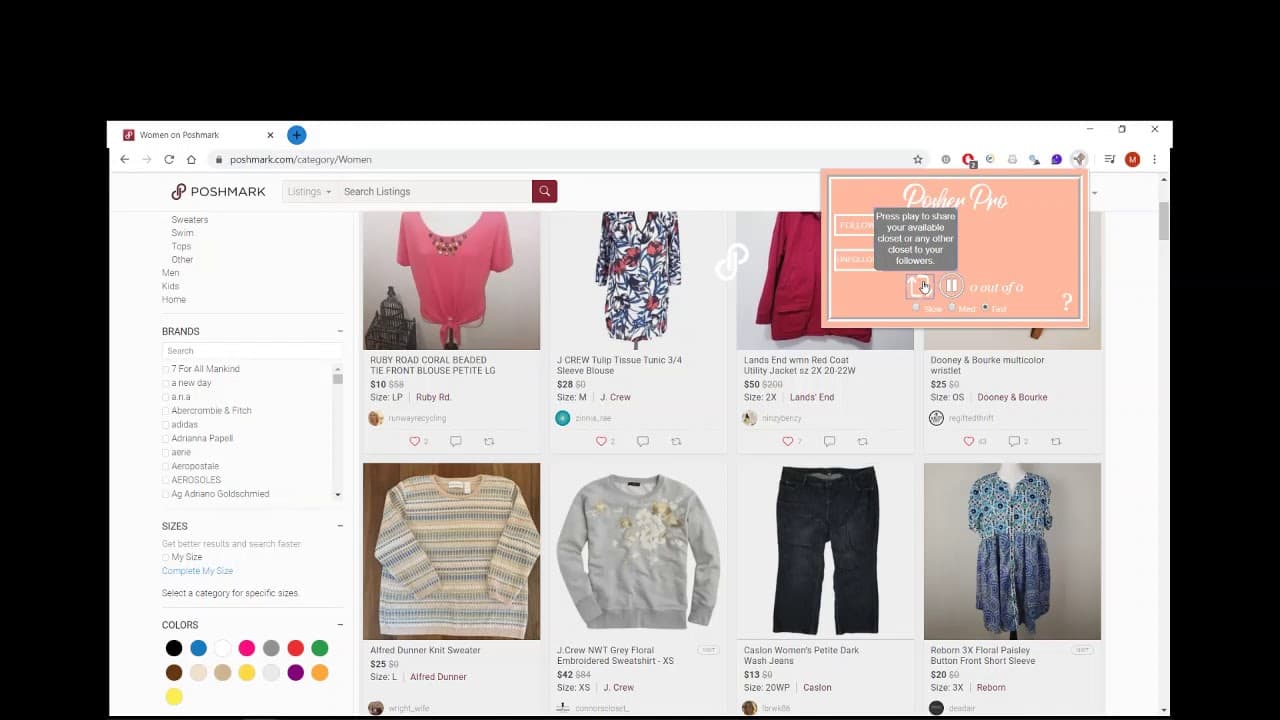1280x720 pixels.
Task: Check the 7 For All Mankind brand
Action: pos(166,369)
